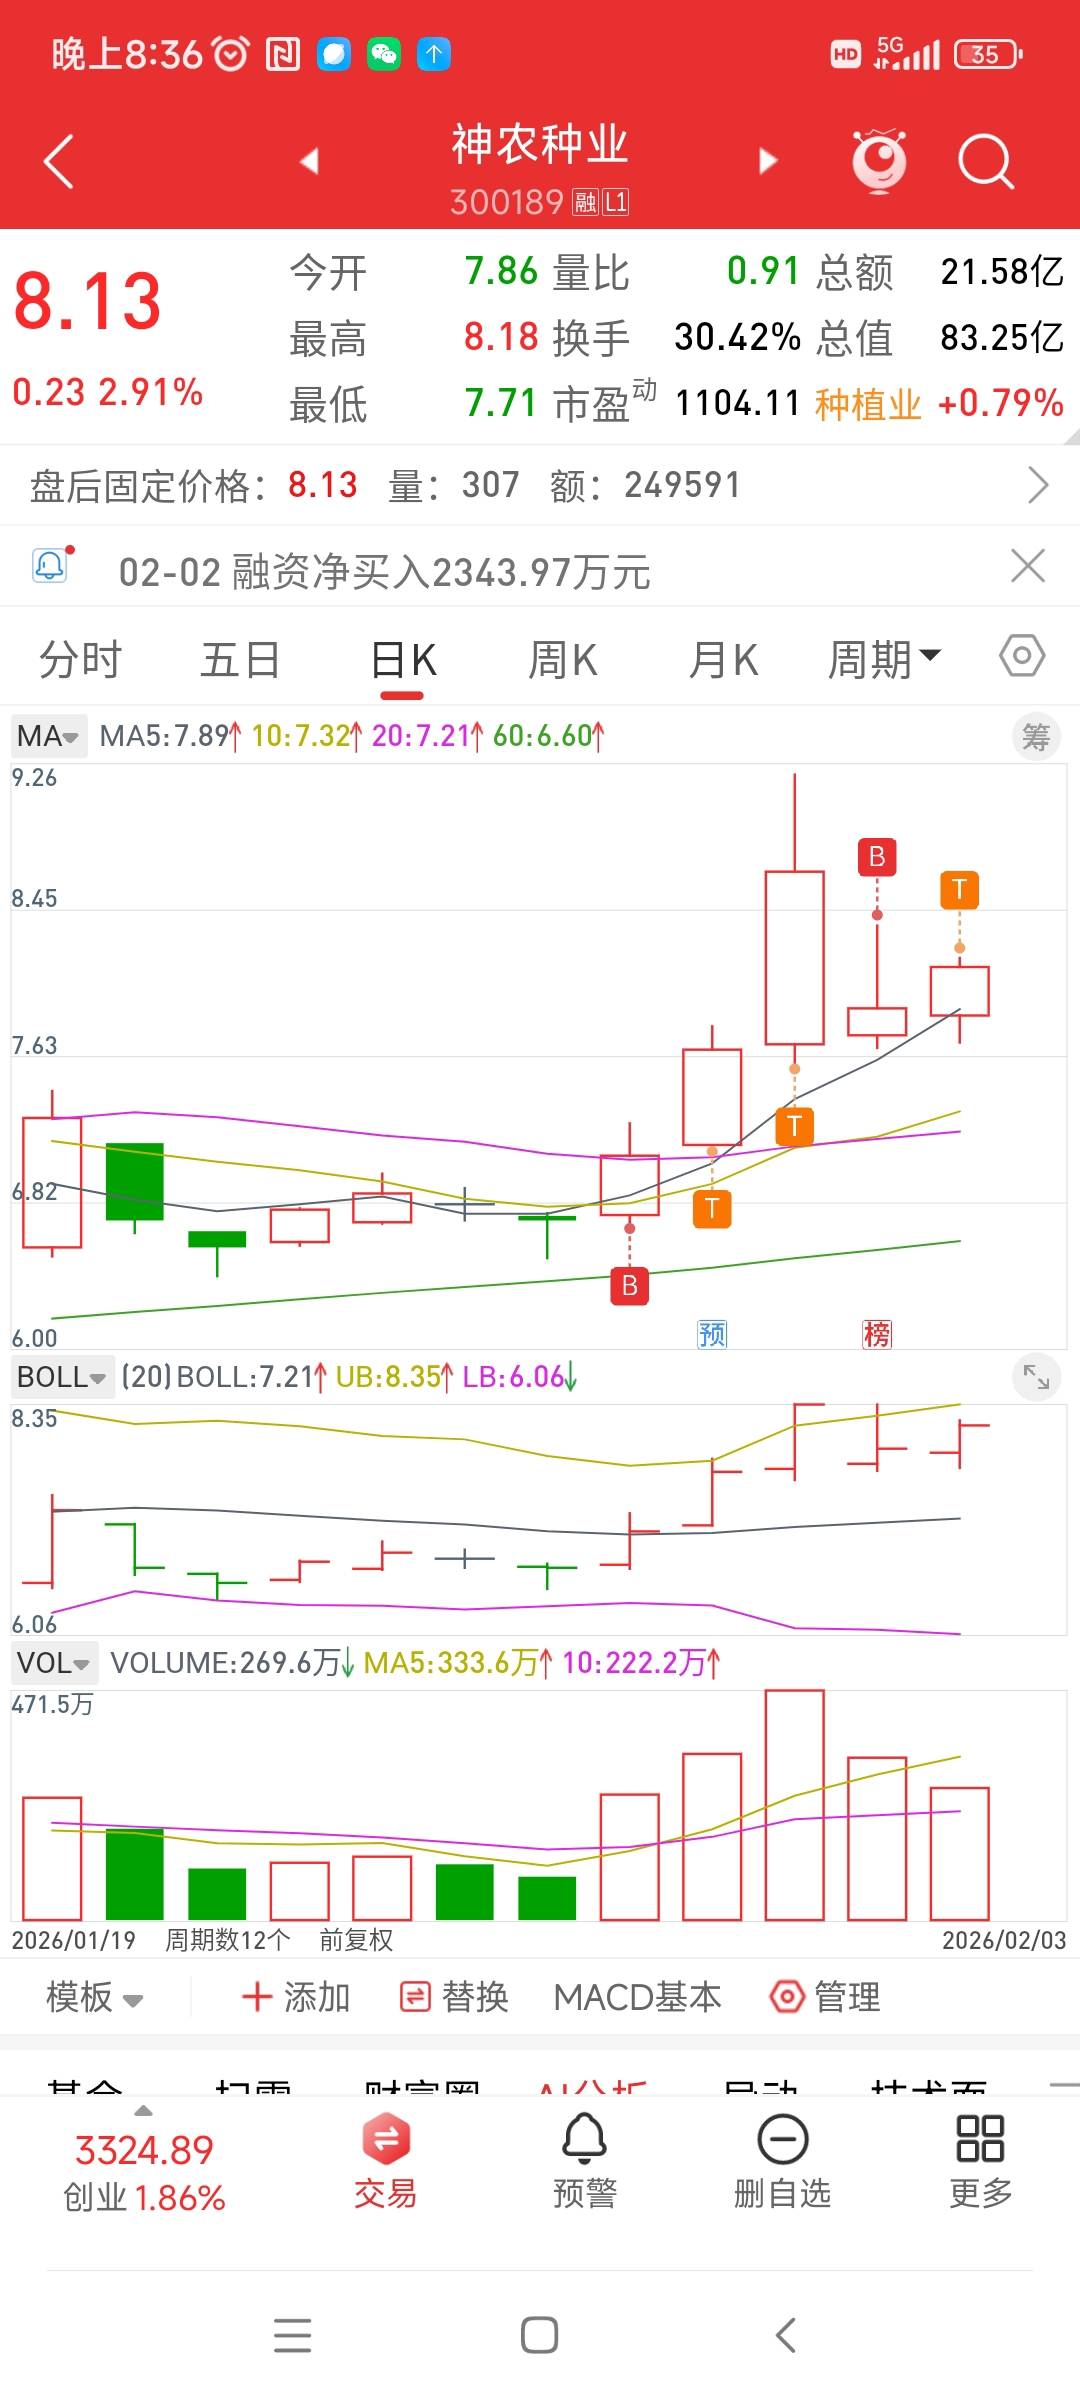Open the 种植业 sector link

(x=868, y=404)
